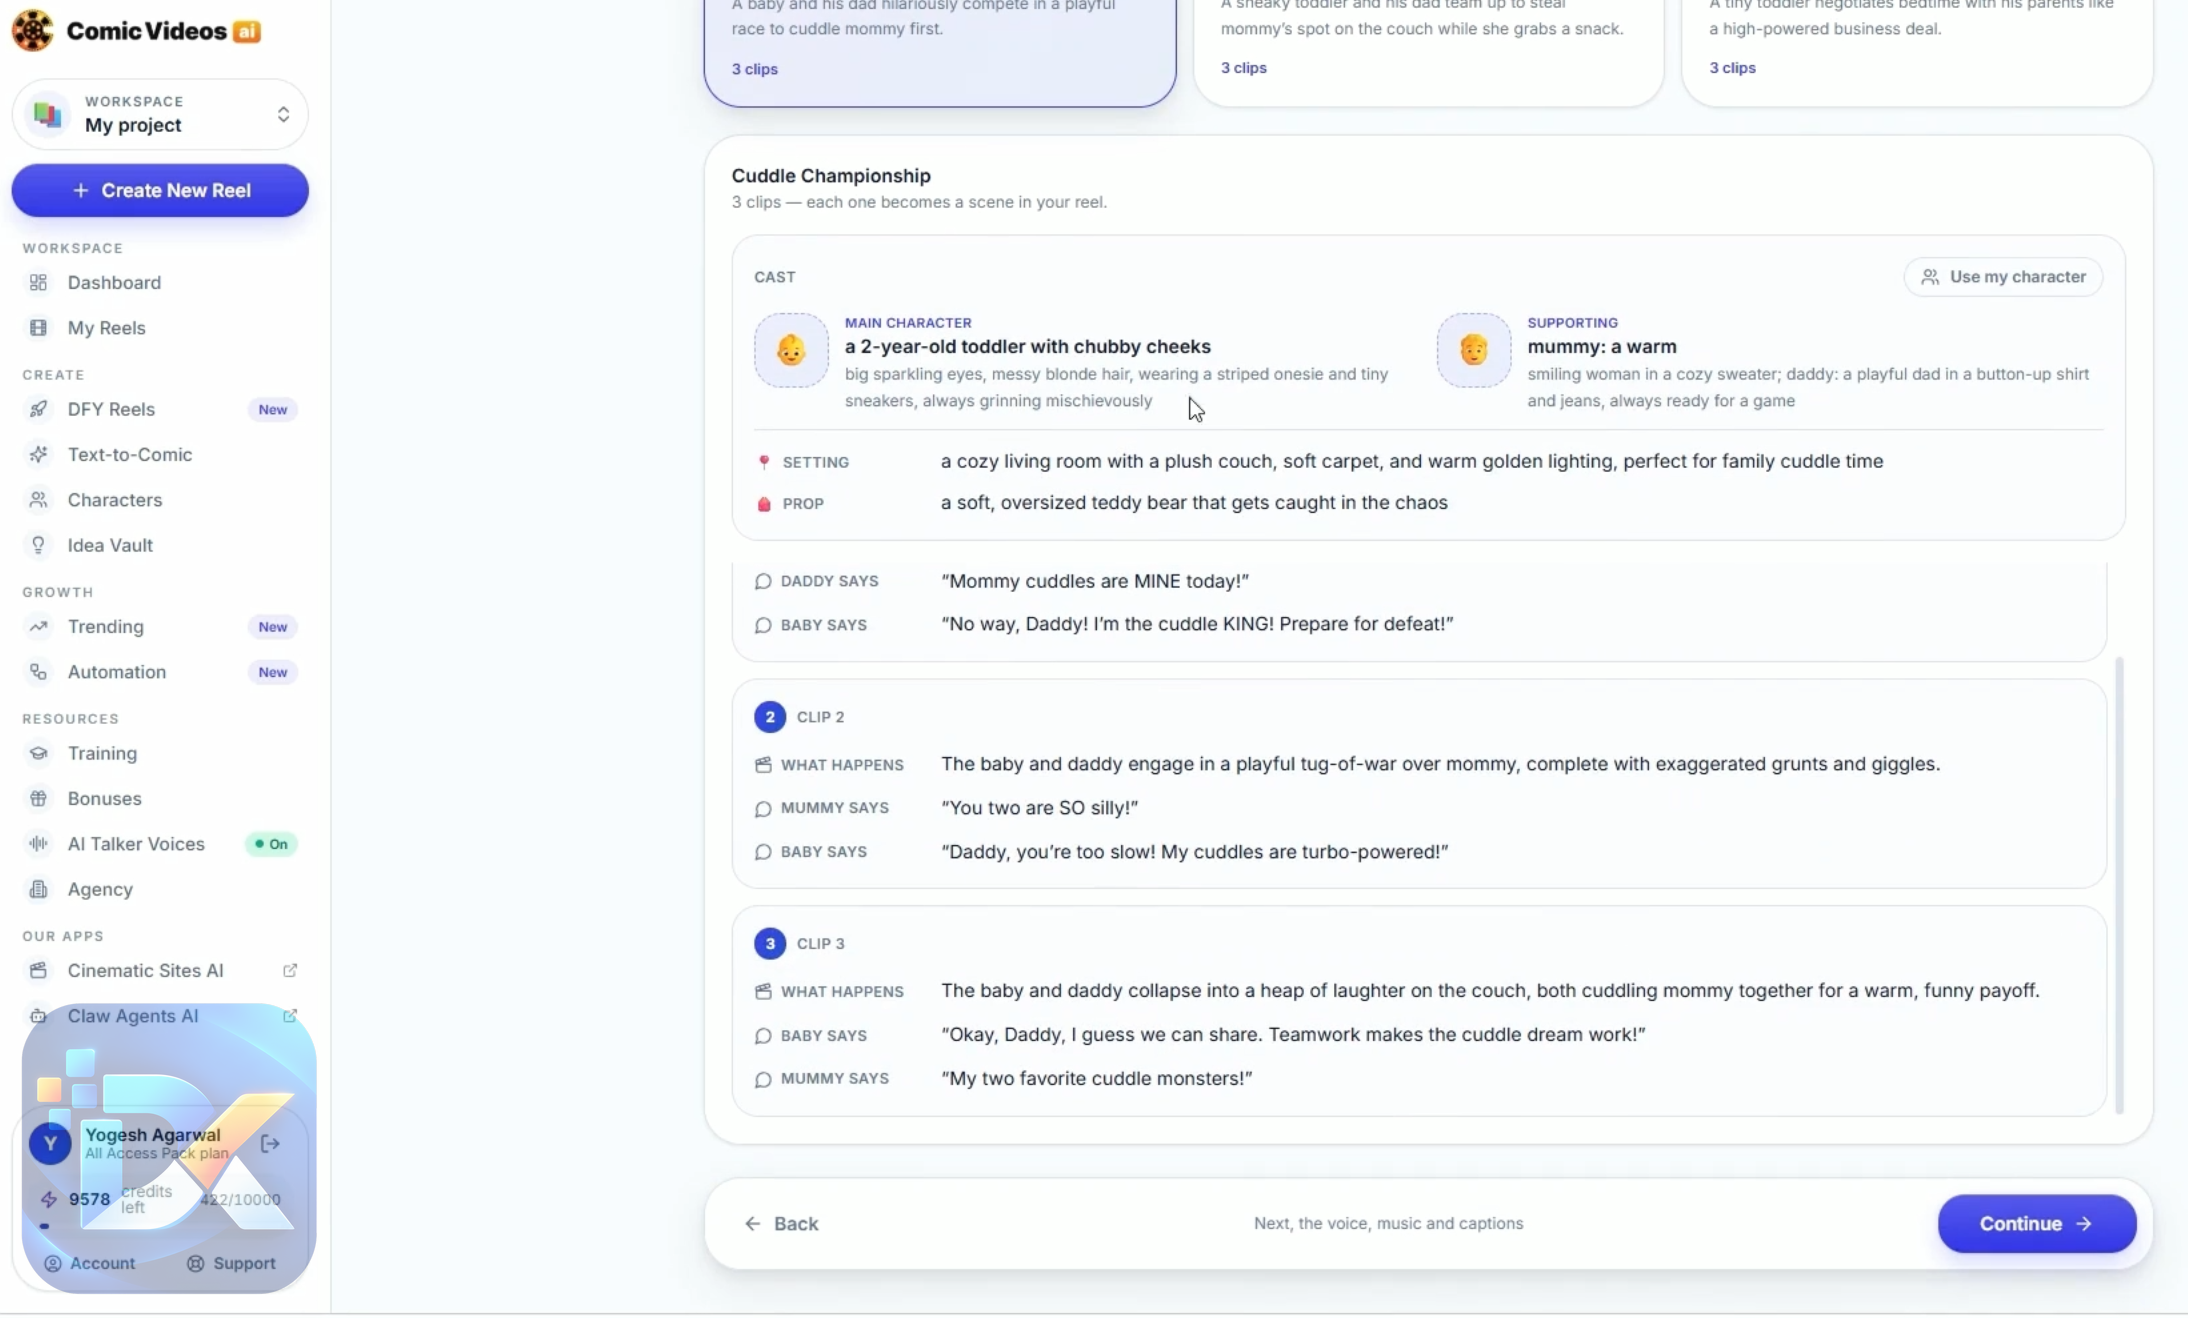Click the Continue button
The width and height of the screenshot is (2188, 1318).
2036,1223
